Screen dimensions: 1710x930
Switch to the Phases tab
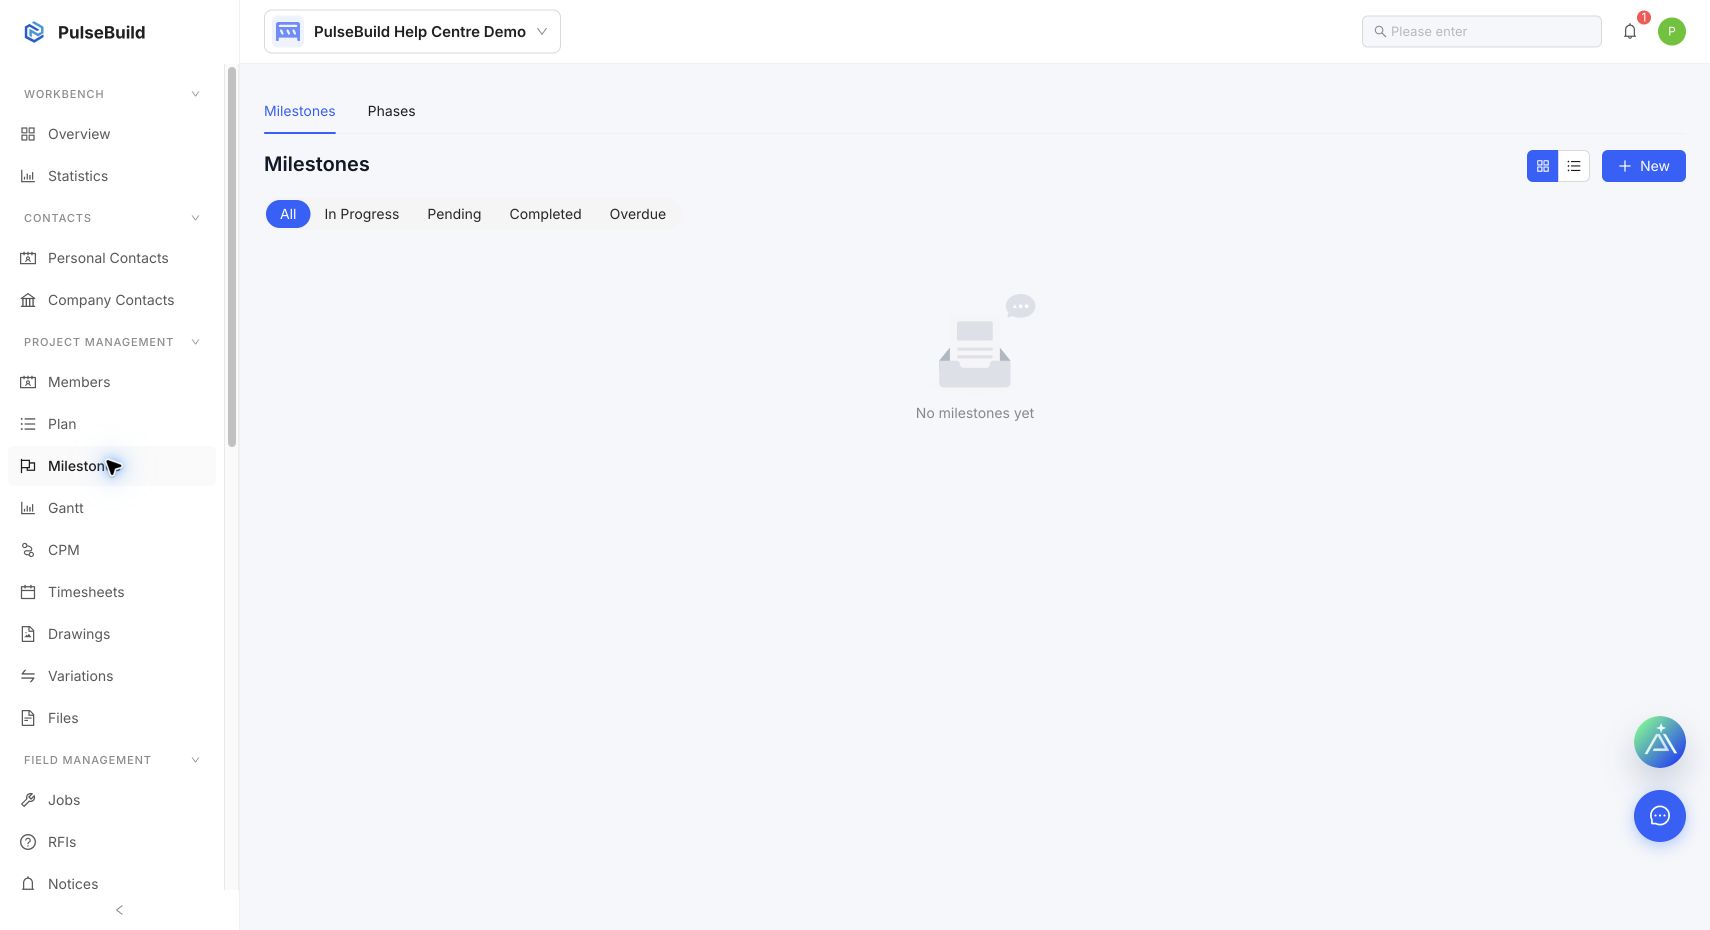coord(391,111)
